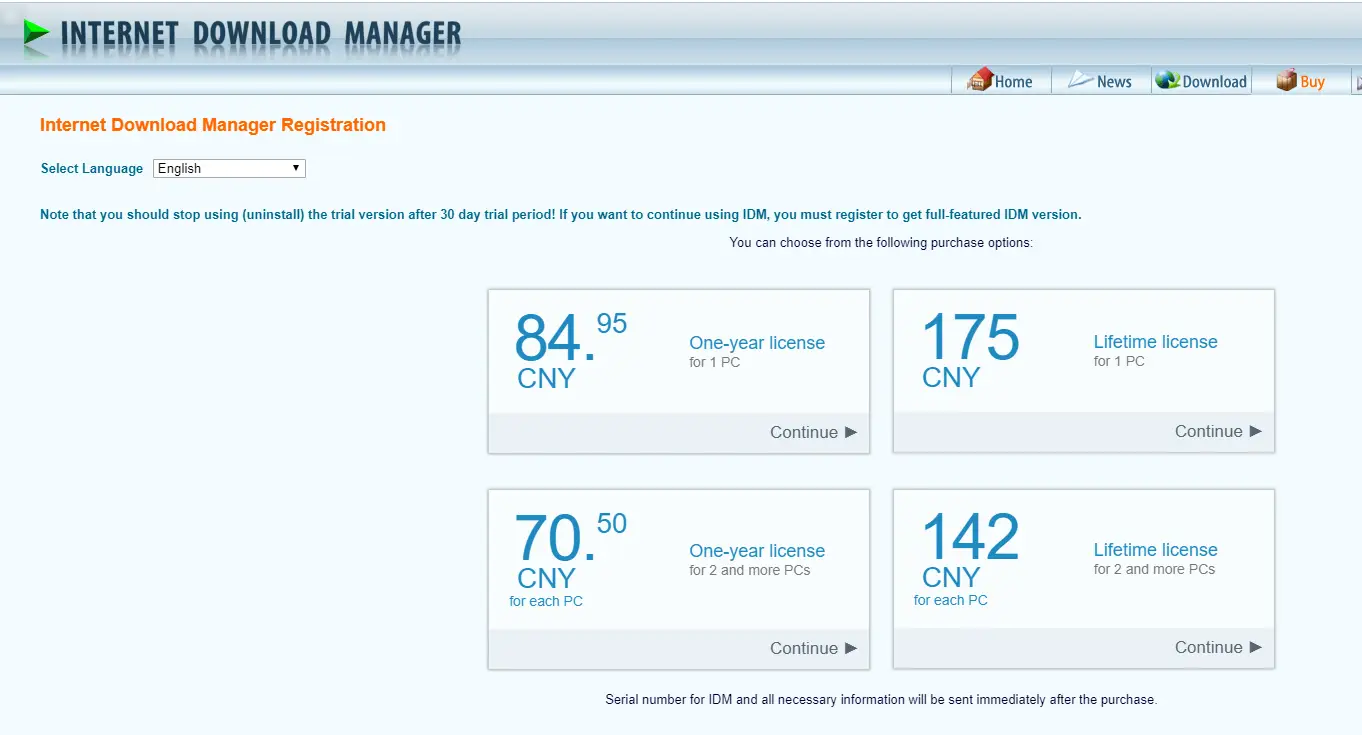Go to the Home page
The image size is (1362, 735).
click(1000, 81)
